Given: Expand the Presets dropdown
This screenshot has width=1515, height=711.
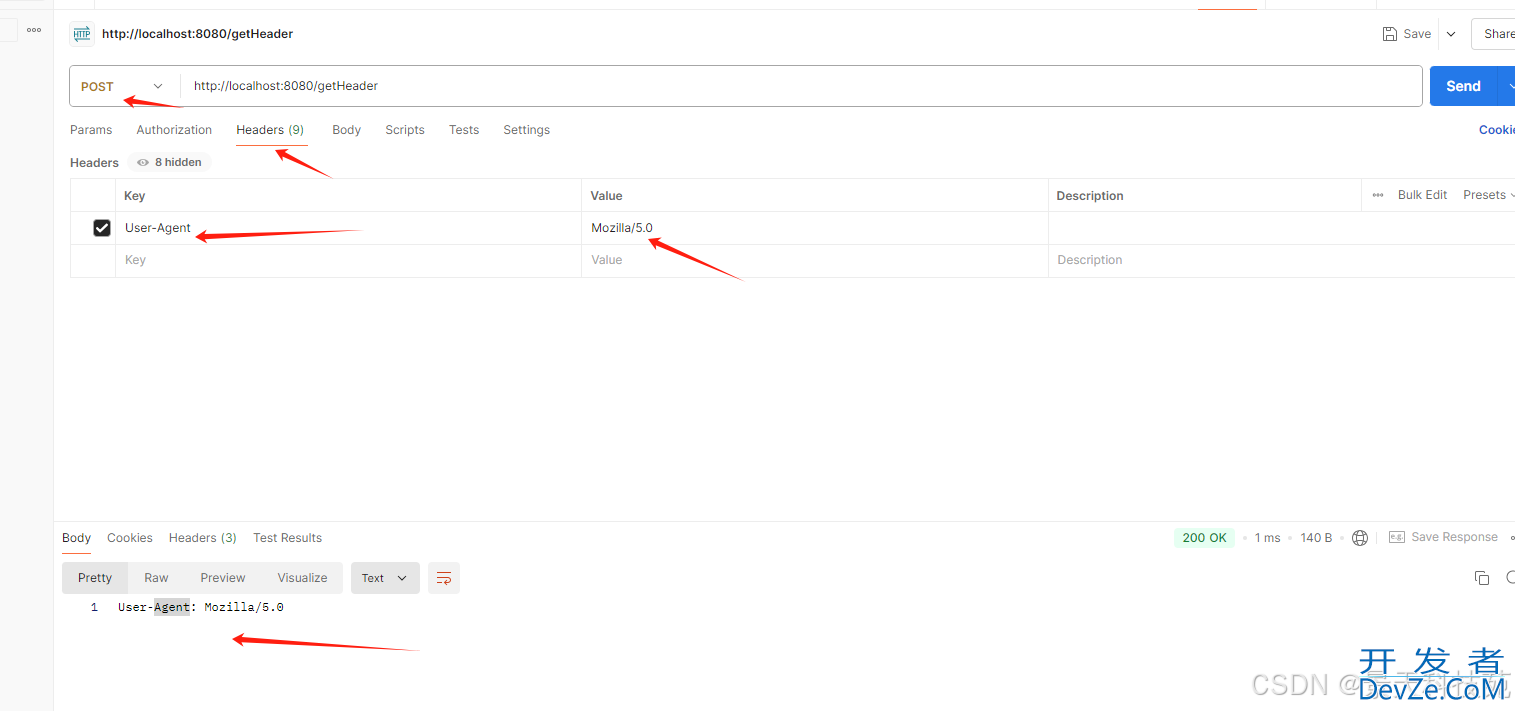Looking at the screenshot, I should click(x=1488, y=195).
